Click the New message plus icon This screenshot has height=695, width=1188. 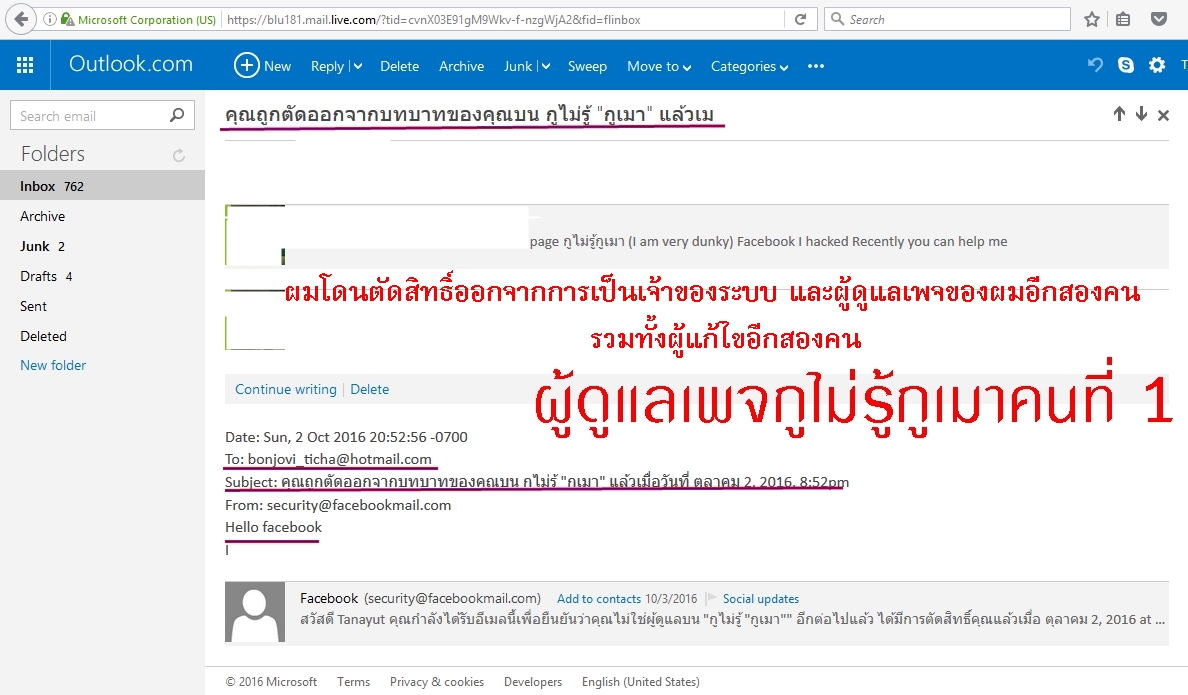click(246, 65)
